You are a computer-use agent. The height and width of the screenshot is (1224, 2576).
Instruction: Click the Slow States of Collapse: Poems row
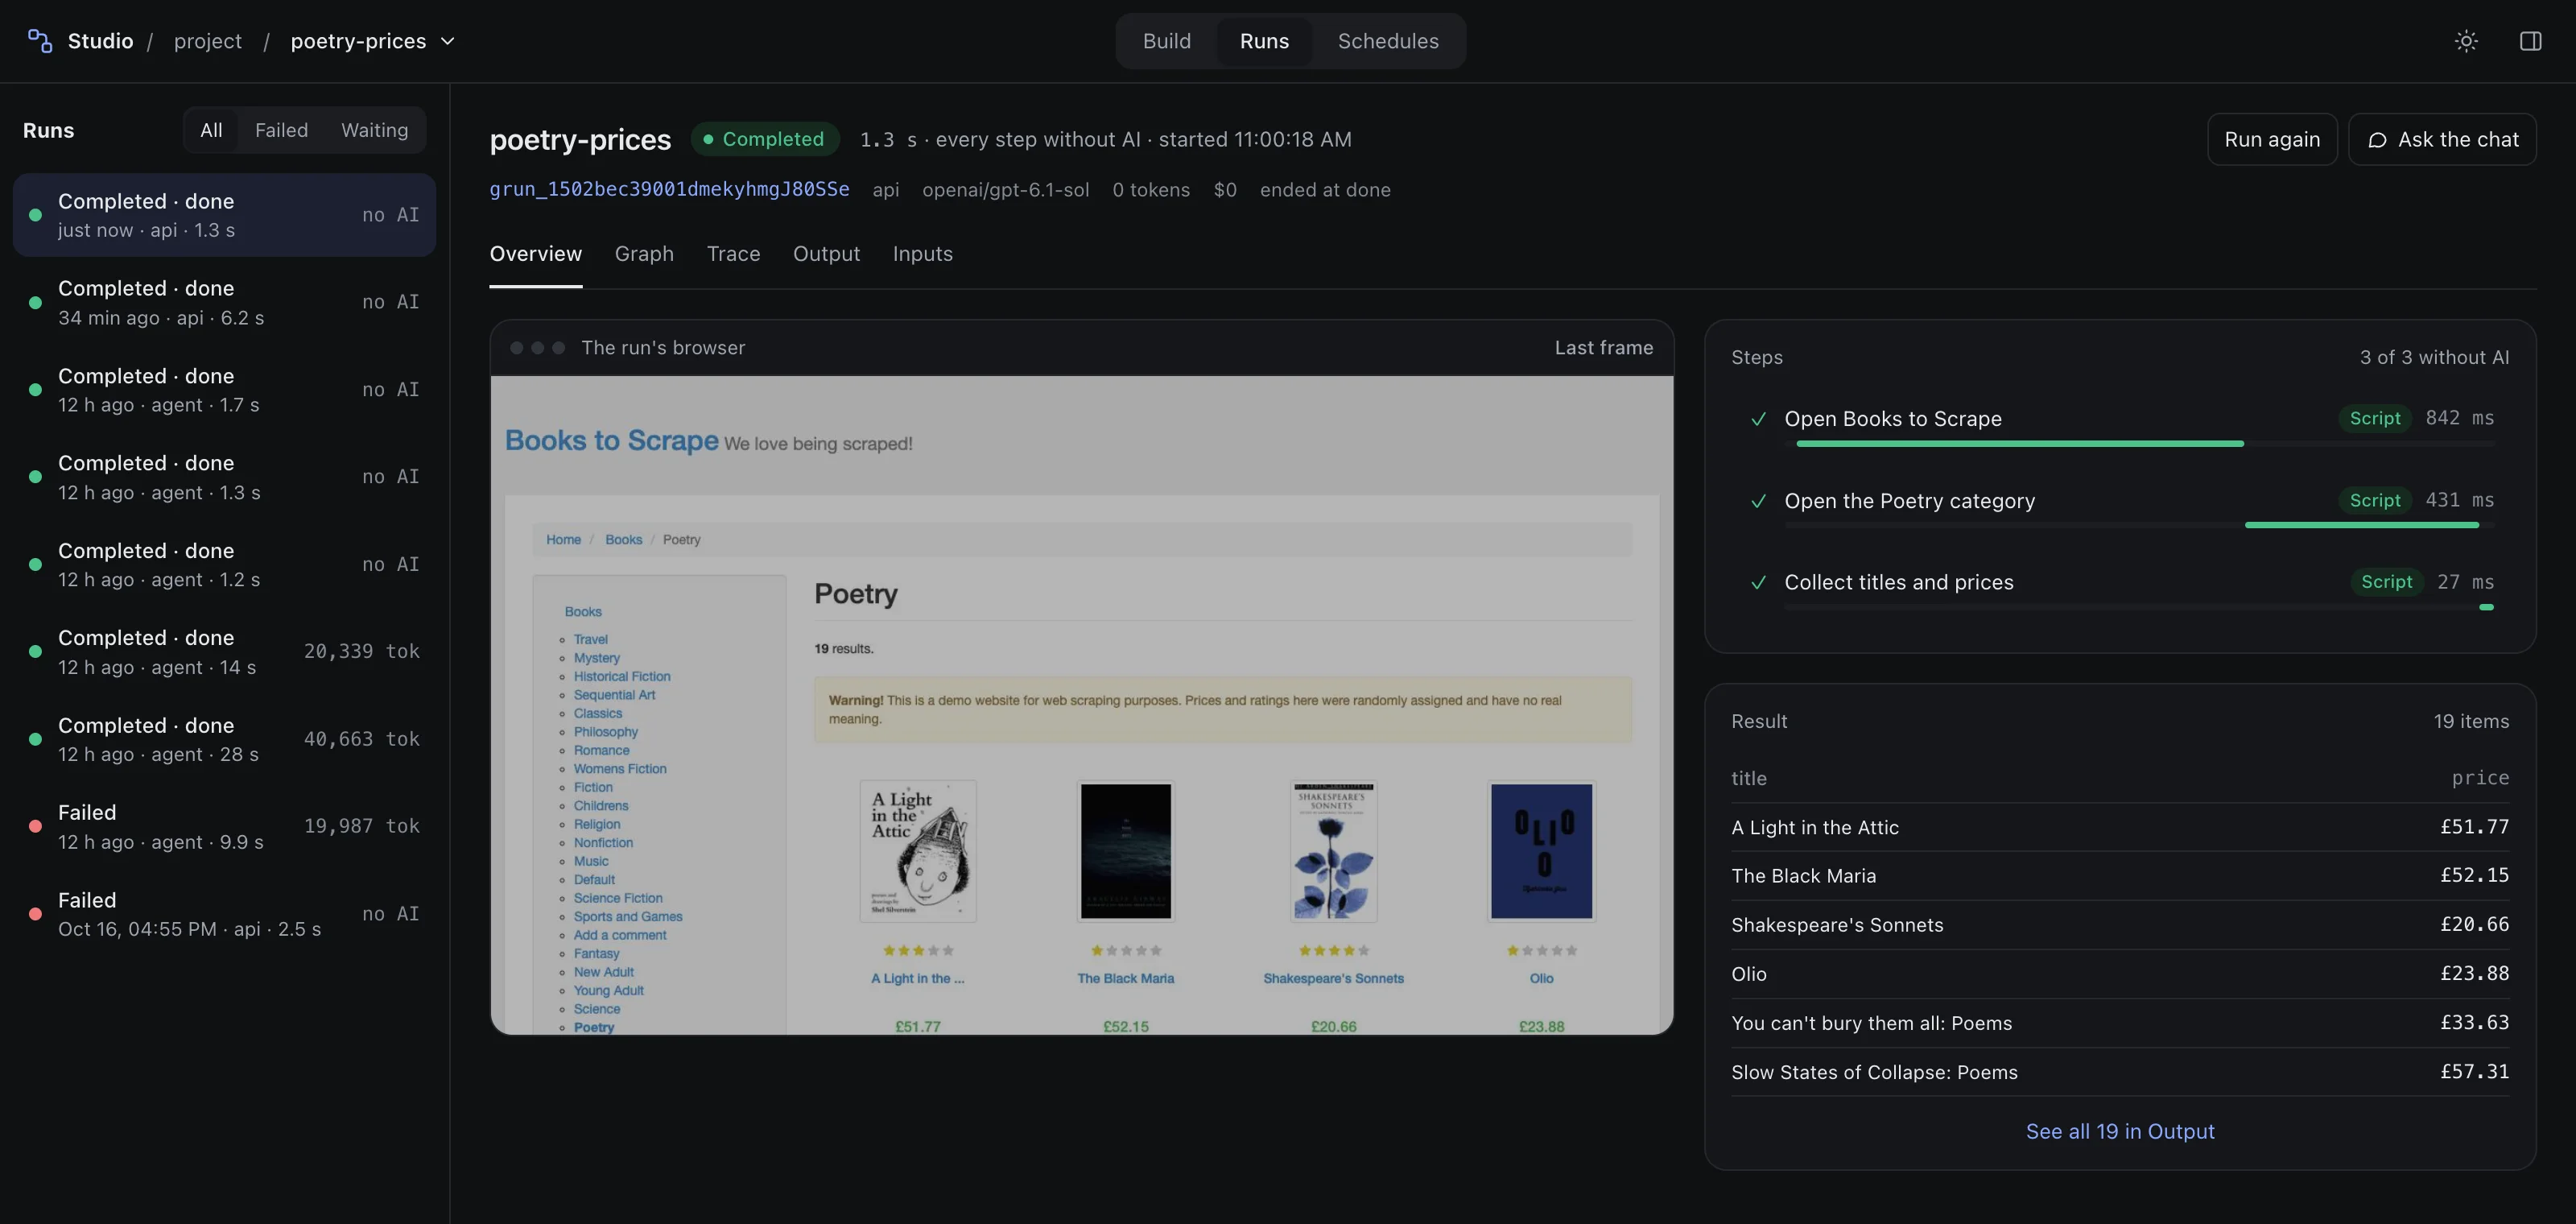click(2119, 1072)
